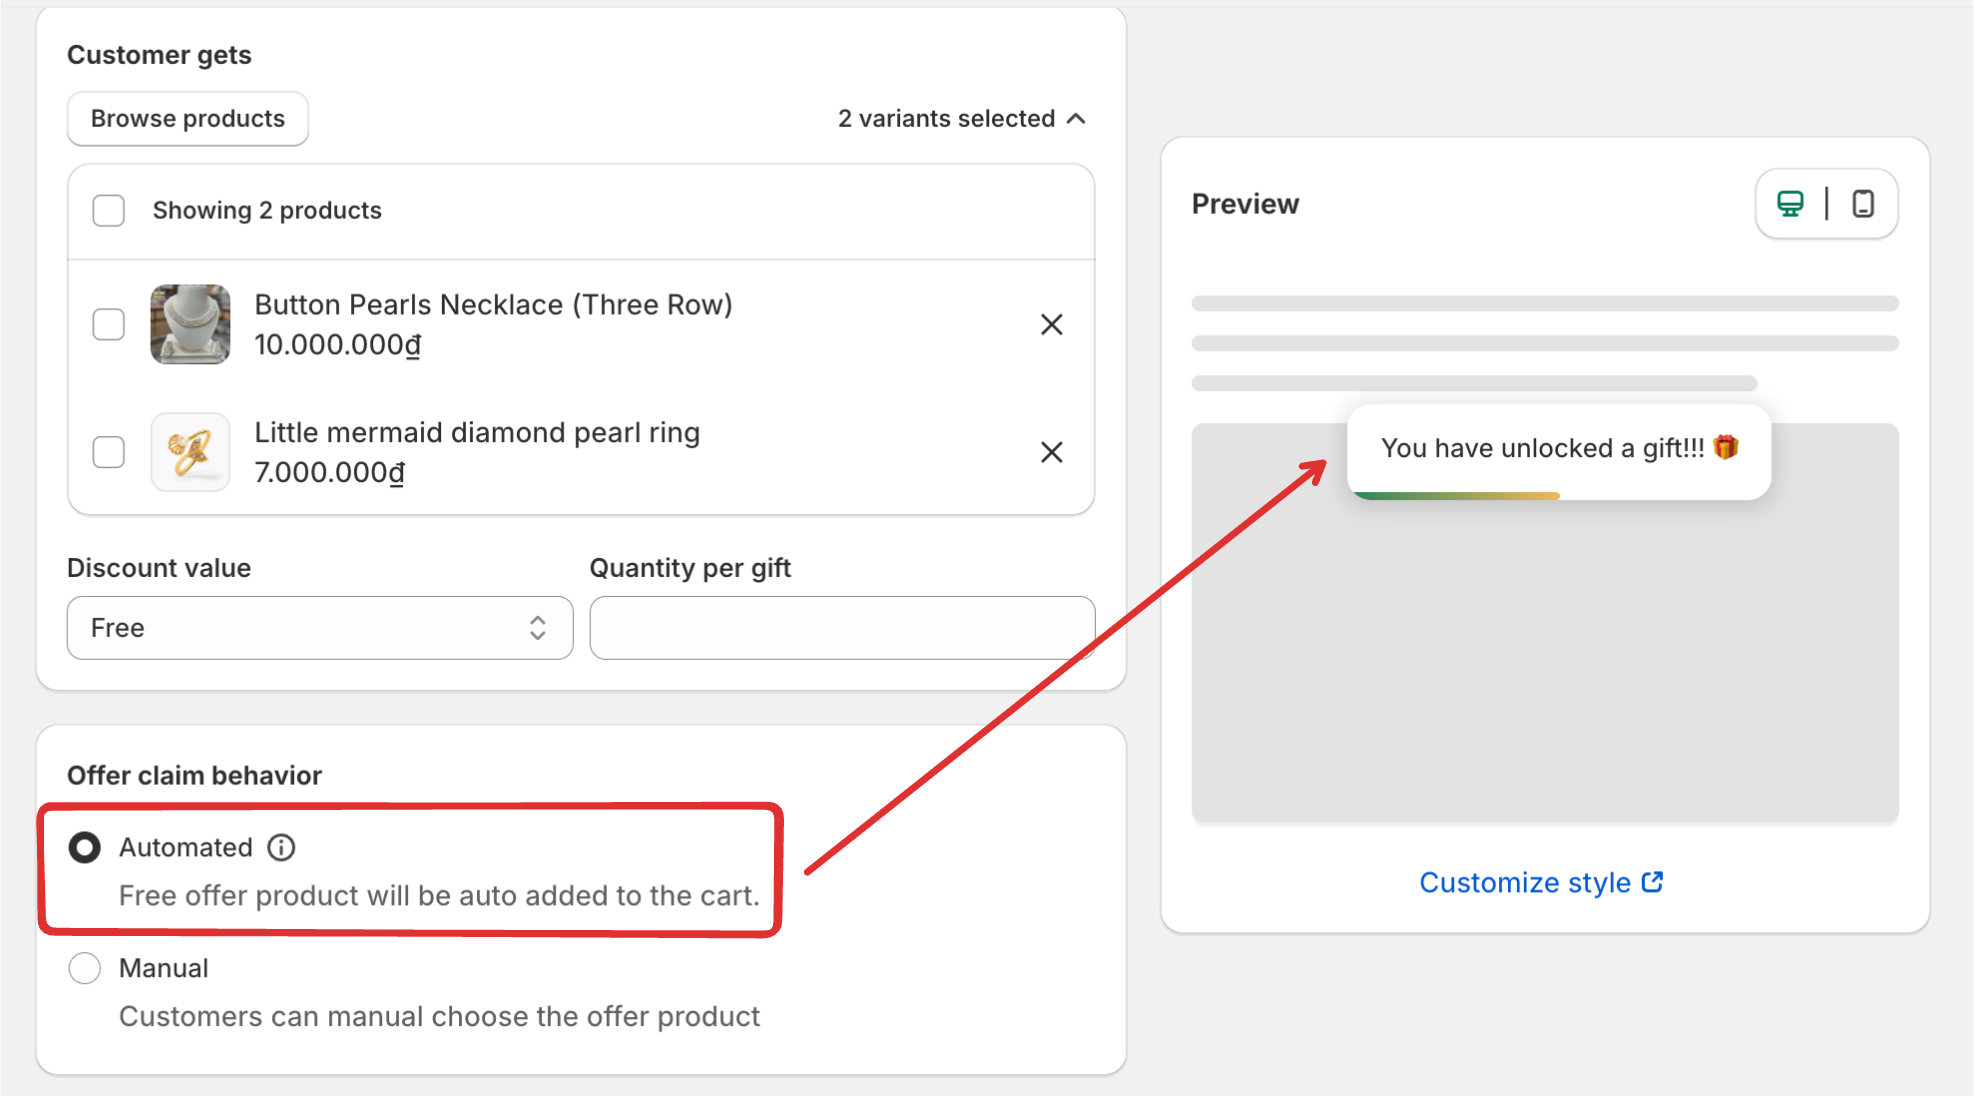Click the Automated info icon
The height and width of the screenshot is (1096, 1974).
tap(281, 848)
